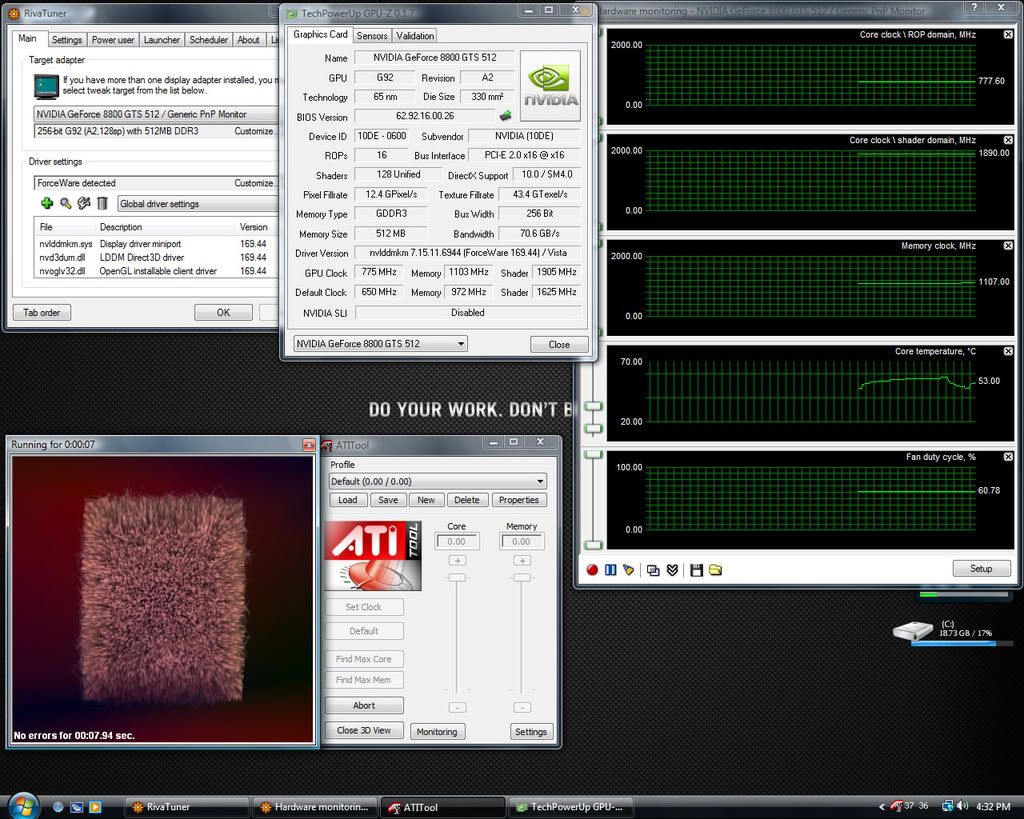Click the magnifying glass icon in RivaTuner
This screenshot has width=1024, height=819.
[x=65, y=203]
